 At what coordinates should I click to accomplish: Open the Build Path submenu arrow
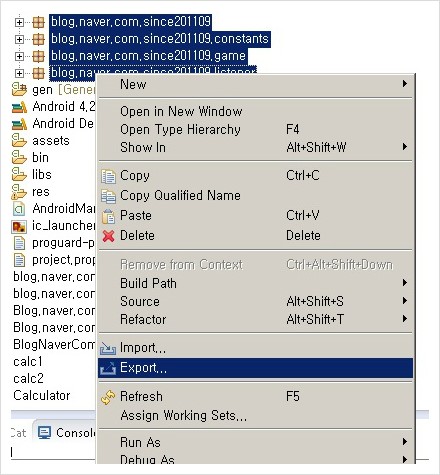pyautogui.click(x=404, y=283)
